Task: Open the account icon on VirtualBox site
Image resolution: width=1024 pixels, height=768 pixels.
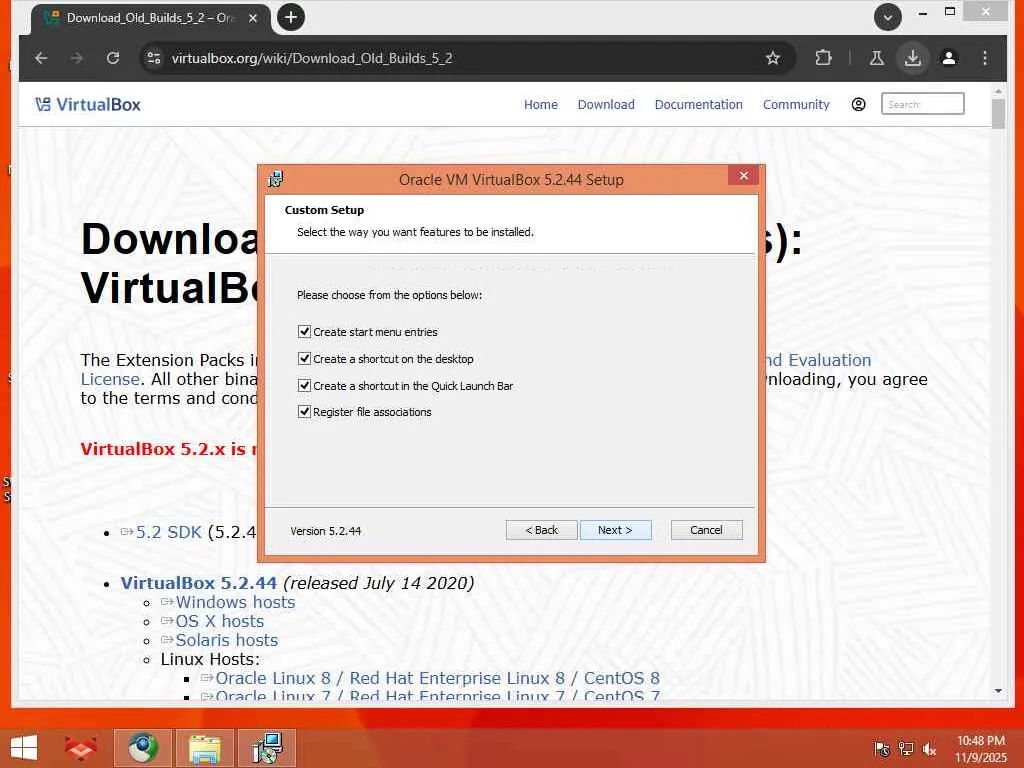Action: [858, 104]
